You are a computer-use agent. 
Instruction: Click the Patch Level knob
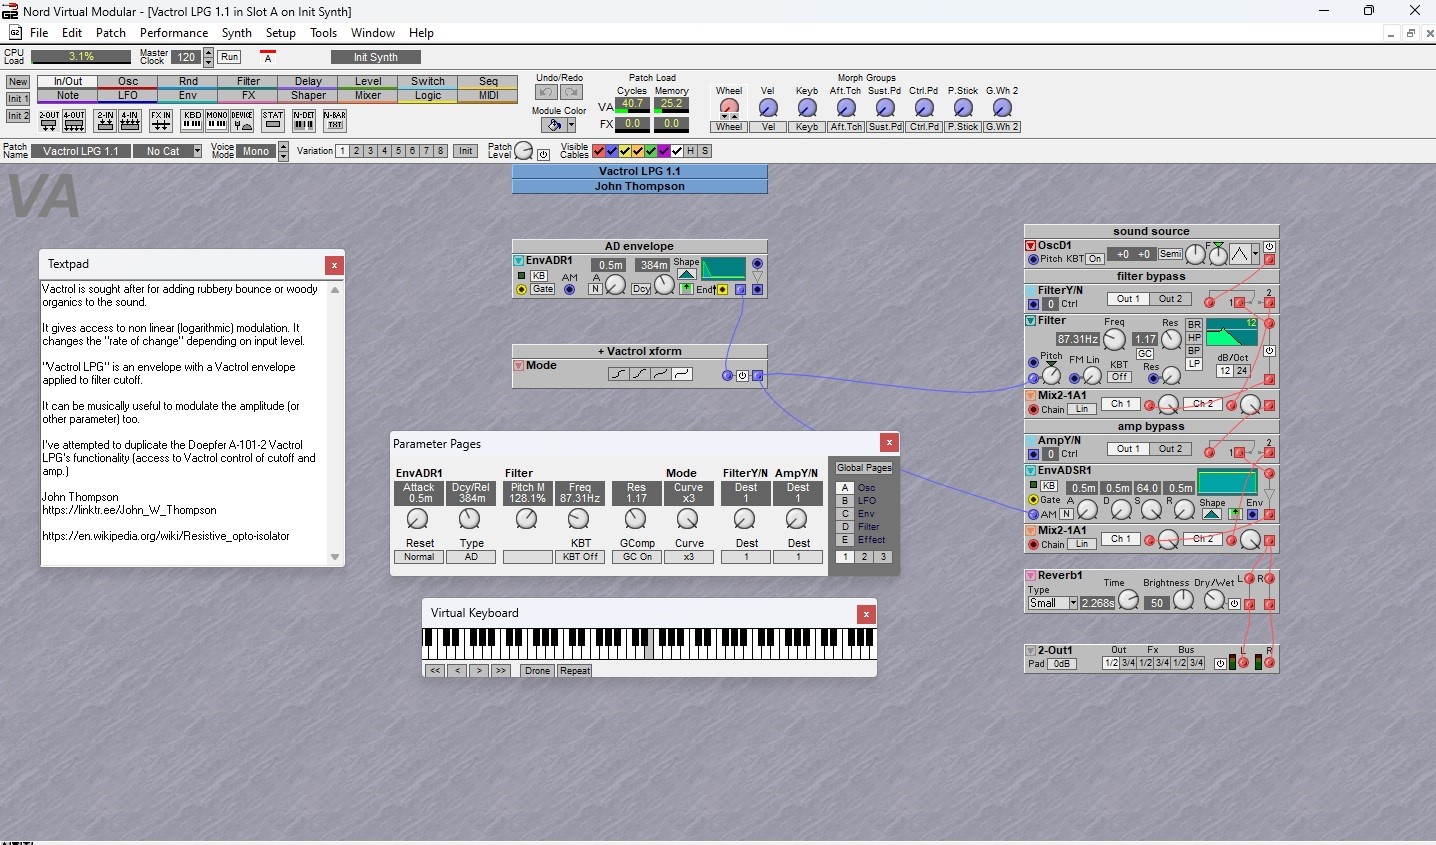523,151
